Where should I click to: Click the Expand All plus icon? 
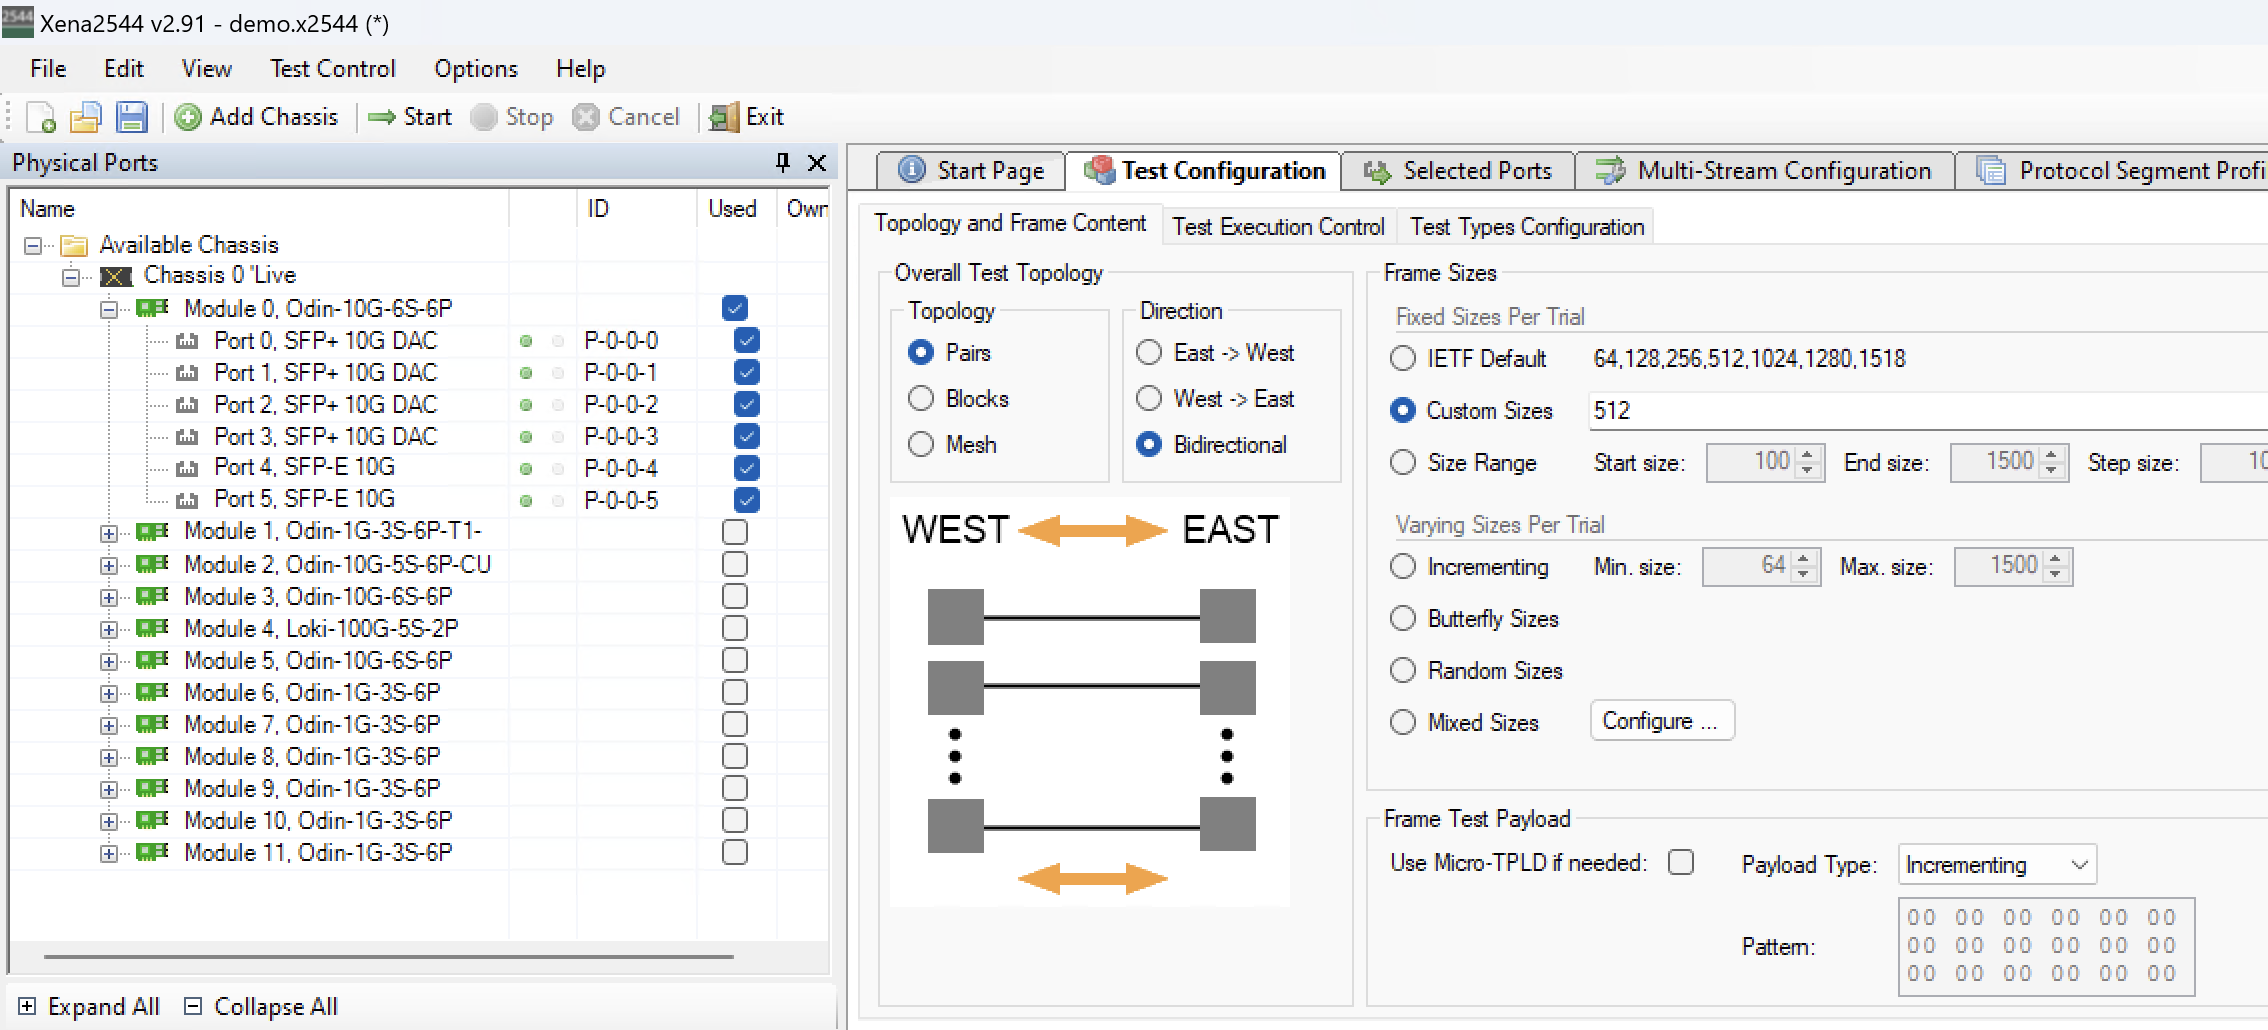pyautogui.click(x=27, y=1006)
